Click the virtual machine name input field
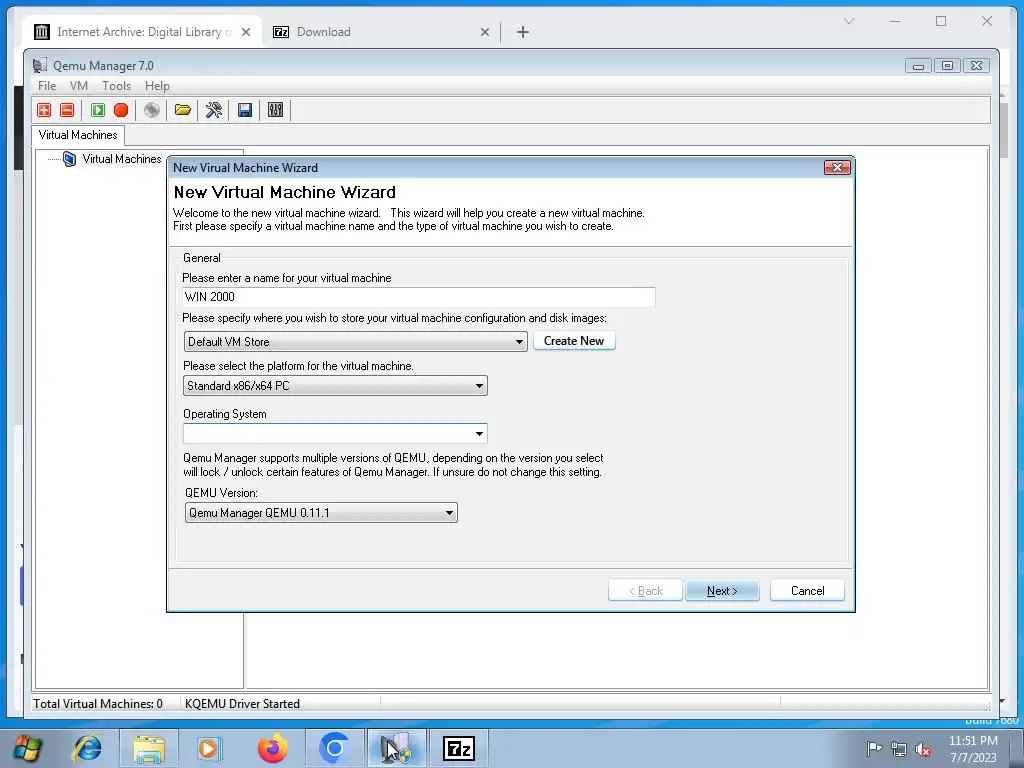This screenshot has width=1024, height=768. [x=418, y=296]
